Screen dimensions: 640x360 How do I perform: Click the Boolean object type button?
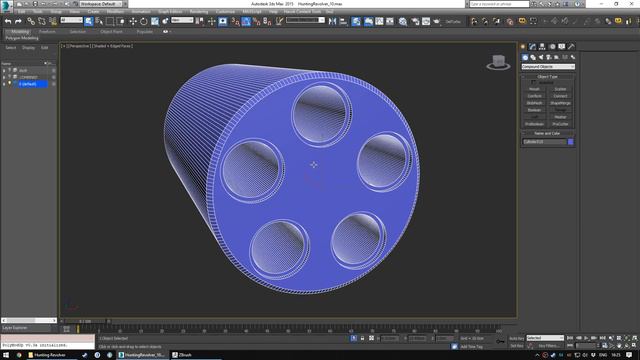pos(534,110)
